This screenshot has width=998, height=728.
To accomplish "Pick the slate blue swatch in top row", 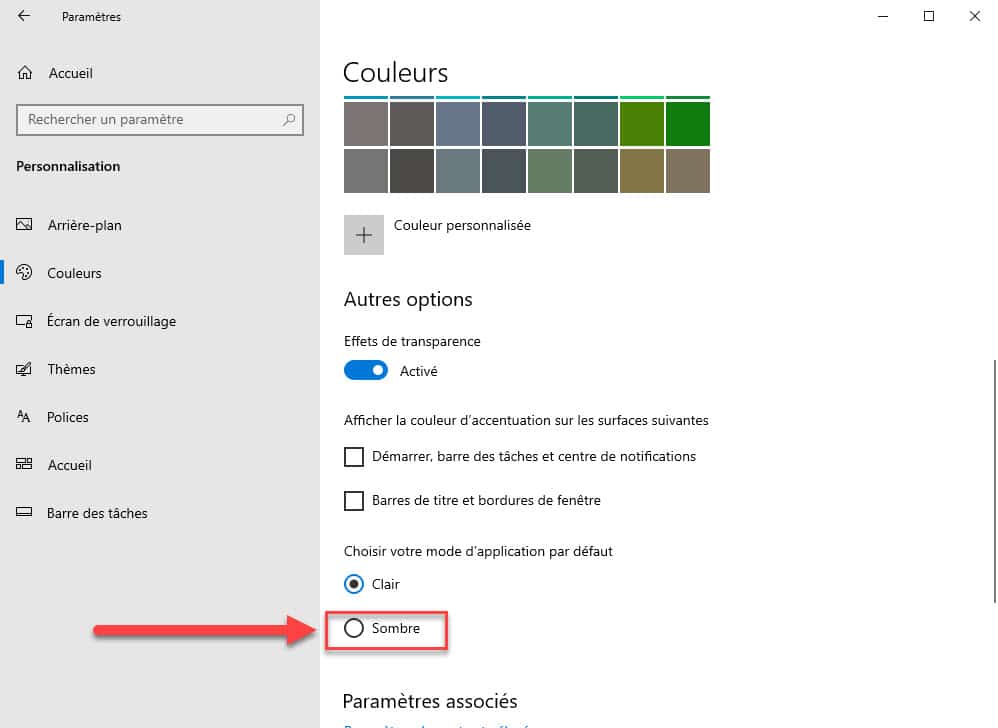I will click(x=458, y=123).
